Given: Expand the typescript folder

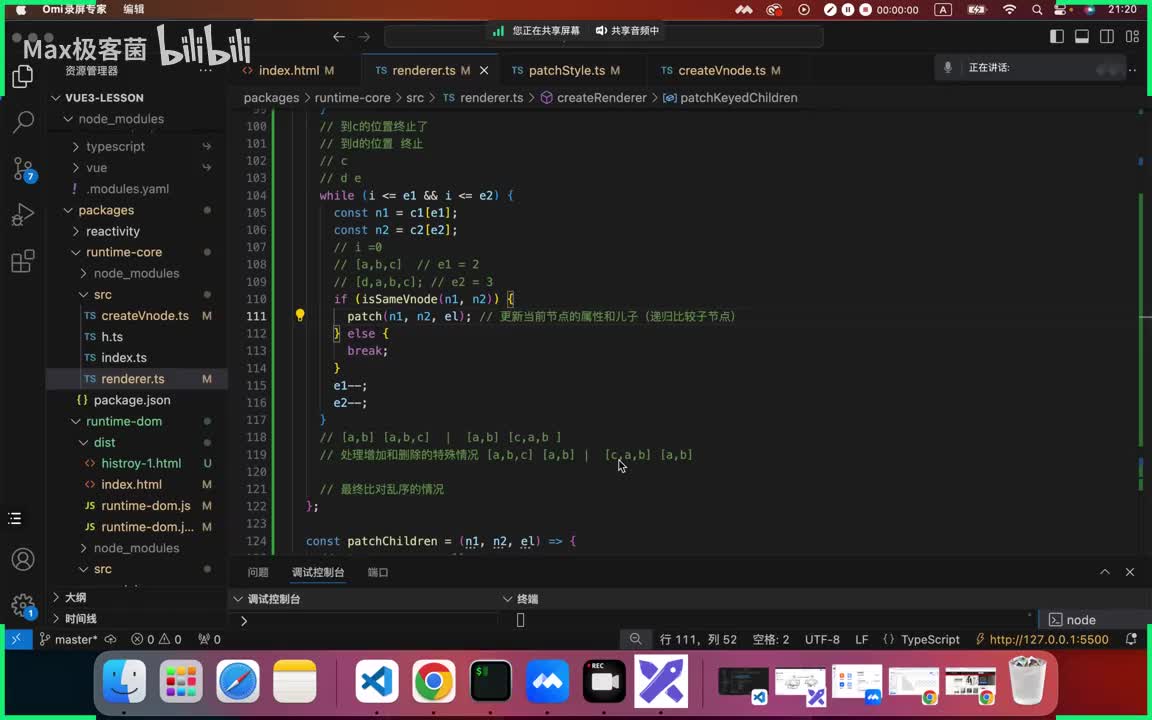Looking at the screenshot, I should 115,146.
